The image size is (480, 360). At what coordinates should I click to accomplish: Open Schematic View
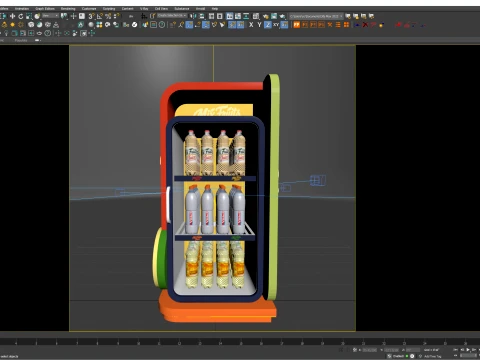coord(246,16)
